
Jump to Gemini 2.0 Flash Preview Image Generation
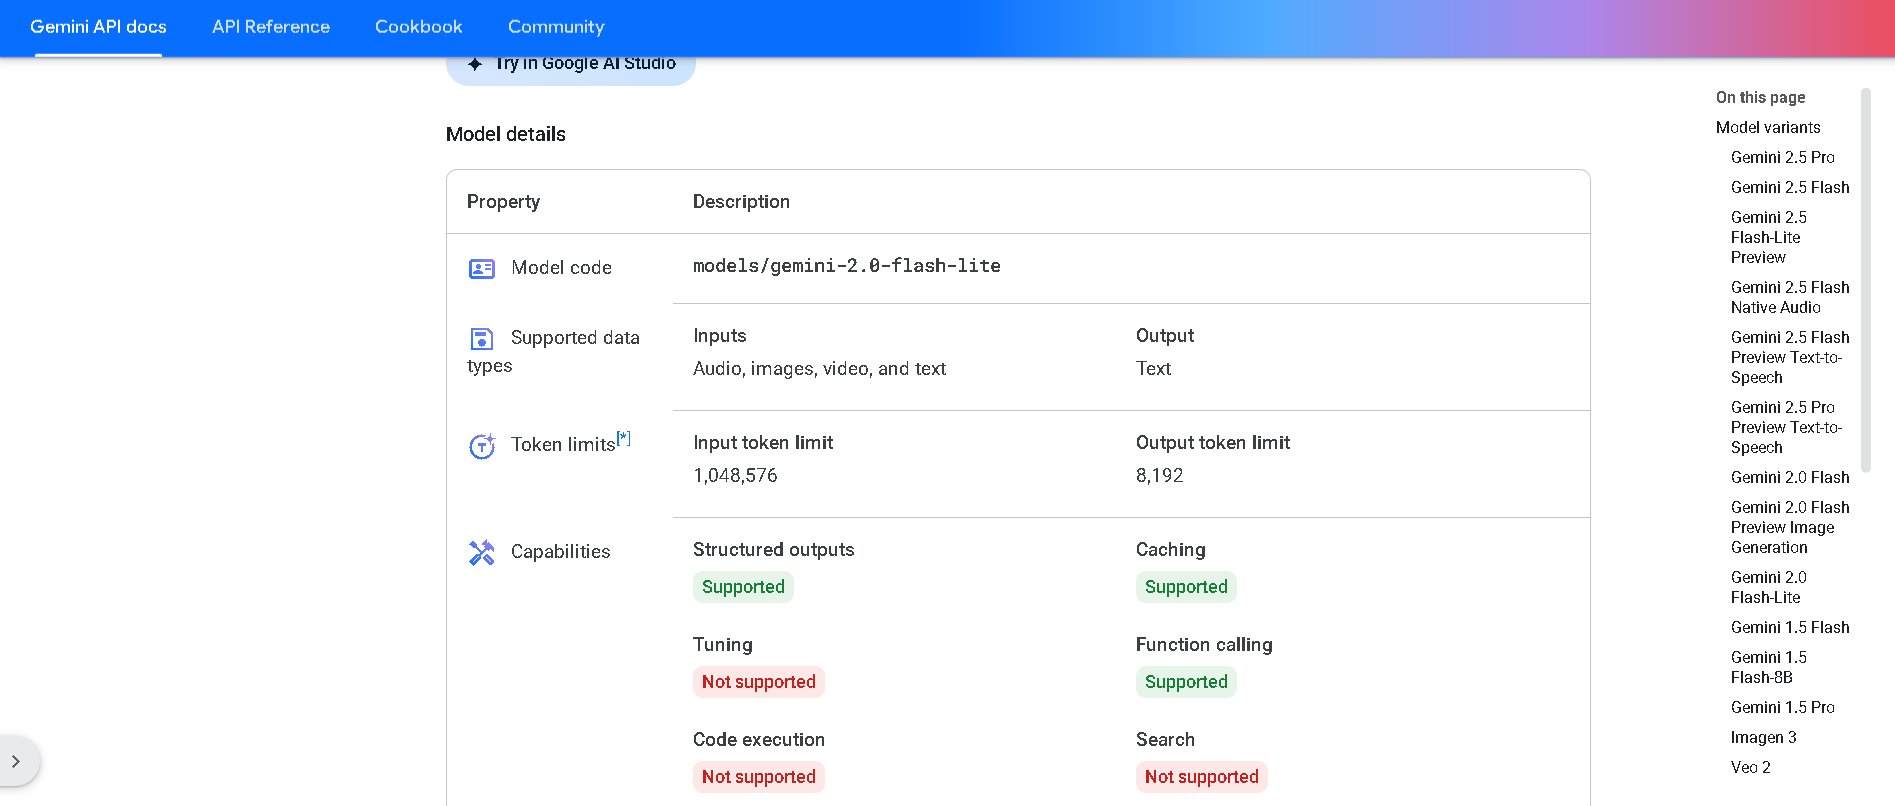tap(1790, 527)
